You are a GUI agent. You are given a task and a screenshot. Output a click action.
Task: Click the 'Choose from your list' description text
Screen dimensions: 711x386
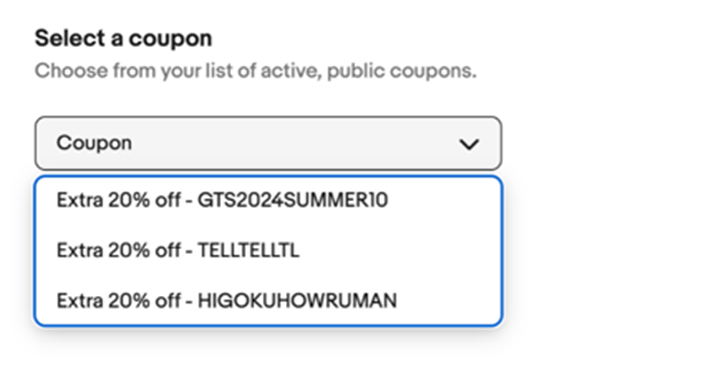[256, 71]
